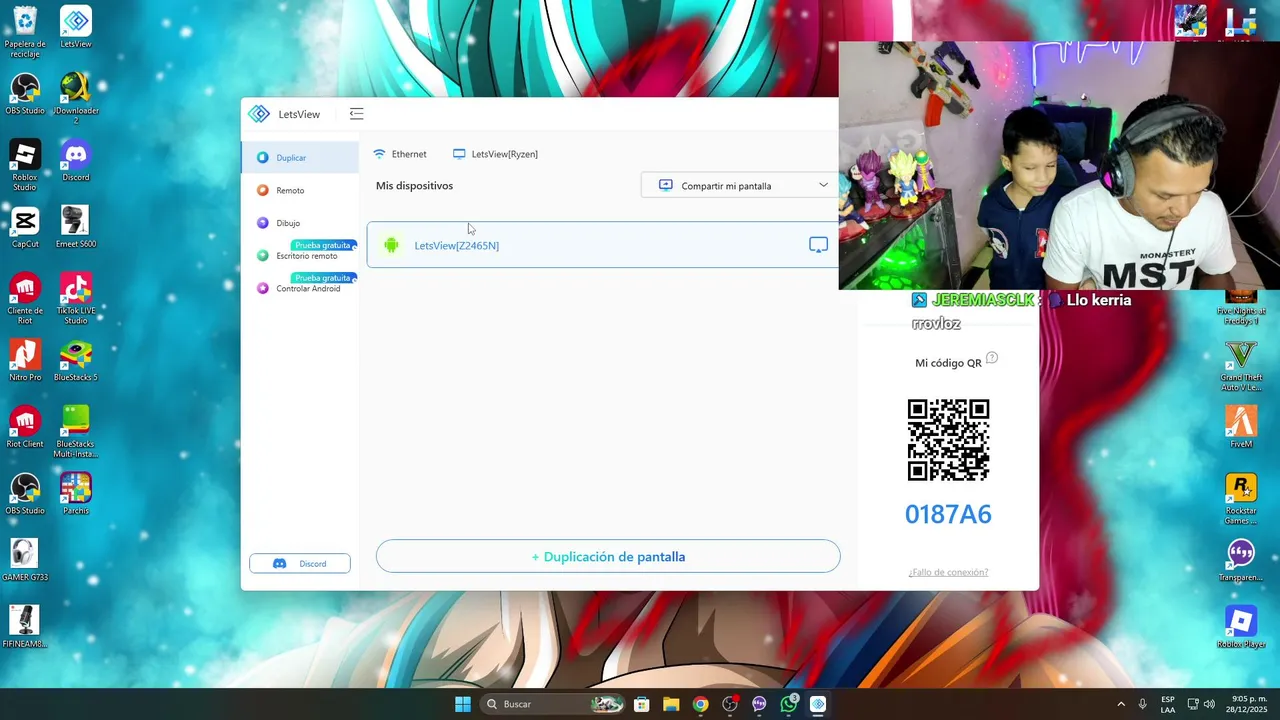Select the LetsView[Z2465N] device row
Image resolution: width=1280 pixels, height=720 pixels.
tap(602, 245)
